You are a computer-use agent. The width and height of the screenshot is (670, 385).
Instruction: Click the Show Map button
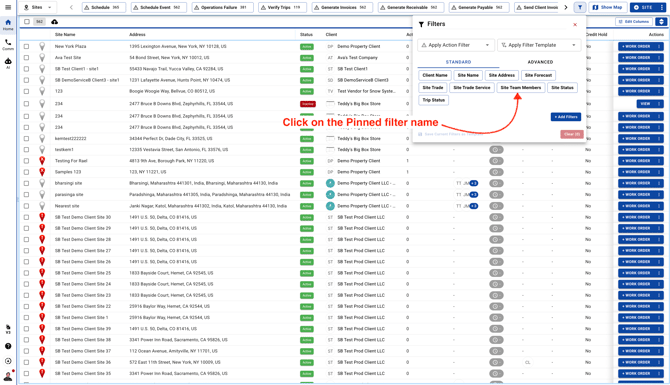pyautogui.click(x=608, y=7)
